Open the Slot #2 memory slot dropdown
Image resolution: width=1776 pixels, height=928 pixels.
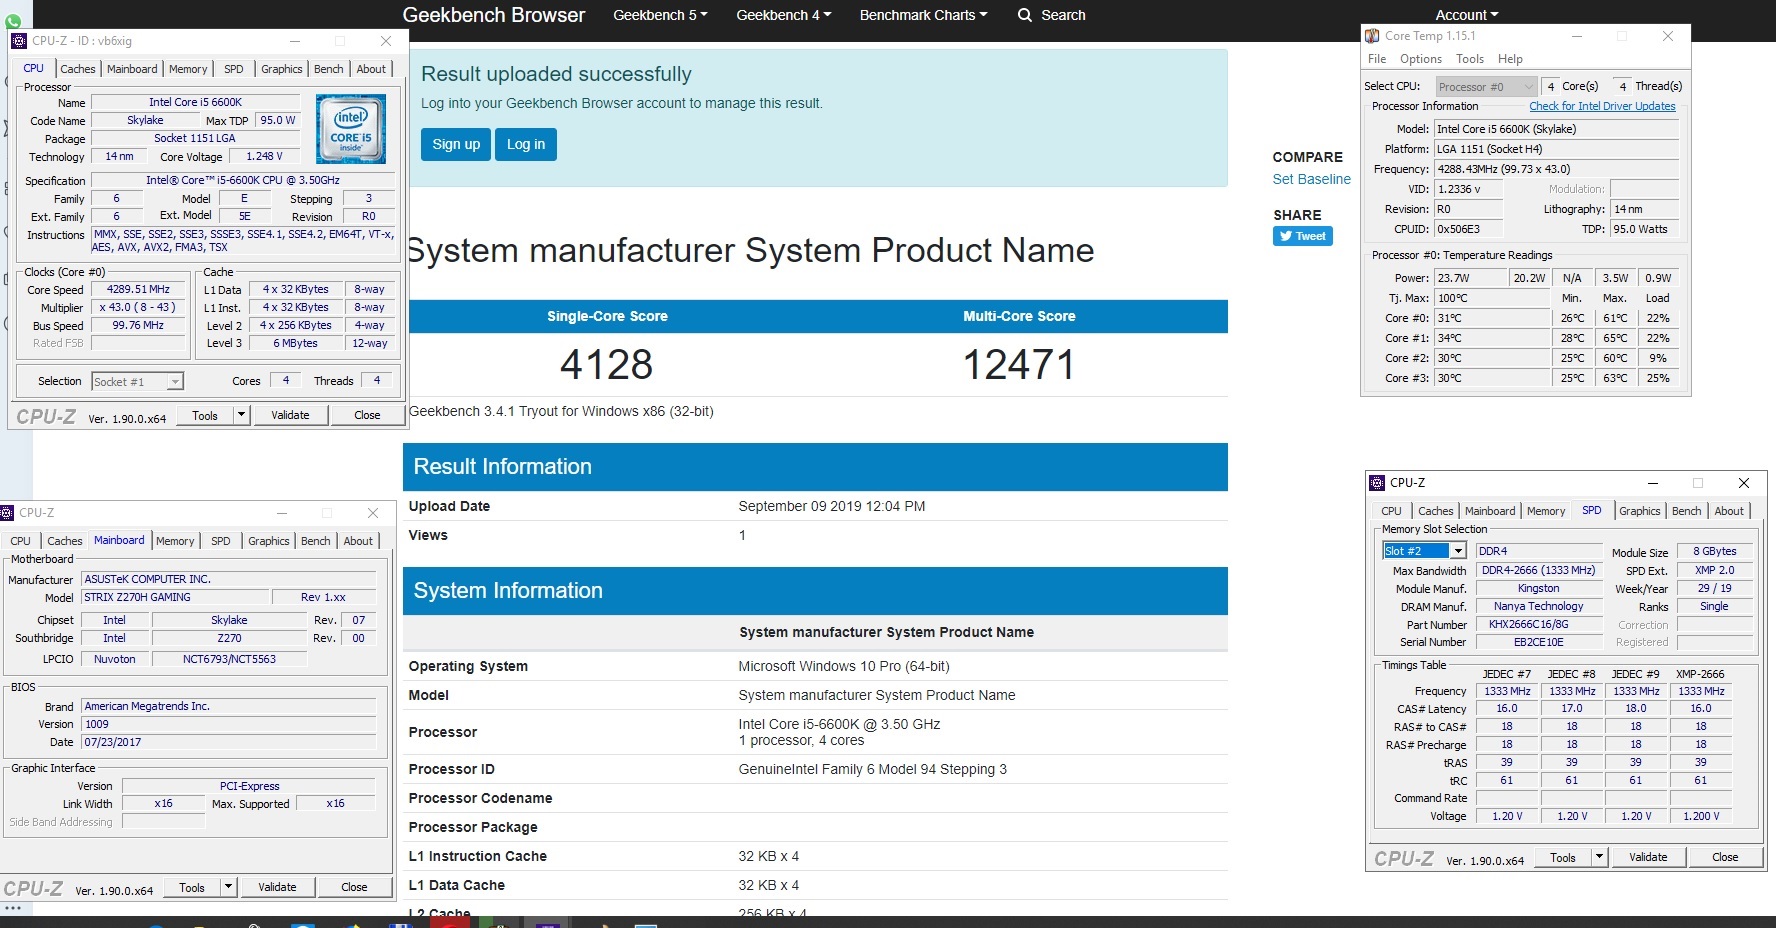coord(1424,551)
